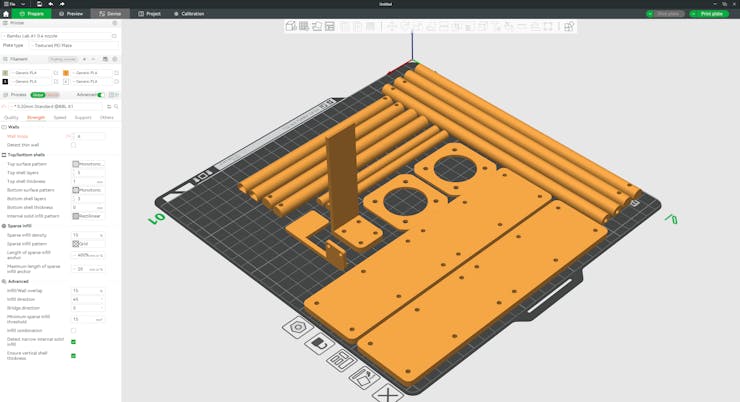Open the Plate type dropdown

click(75, 45)
